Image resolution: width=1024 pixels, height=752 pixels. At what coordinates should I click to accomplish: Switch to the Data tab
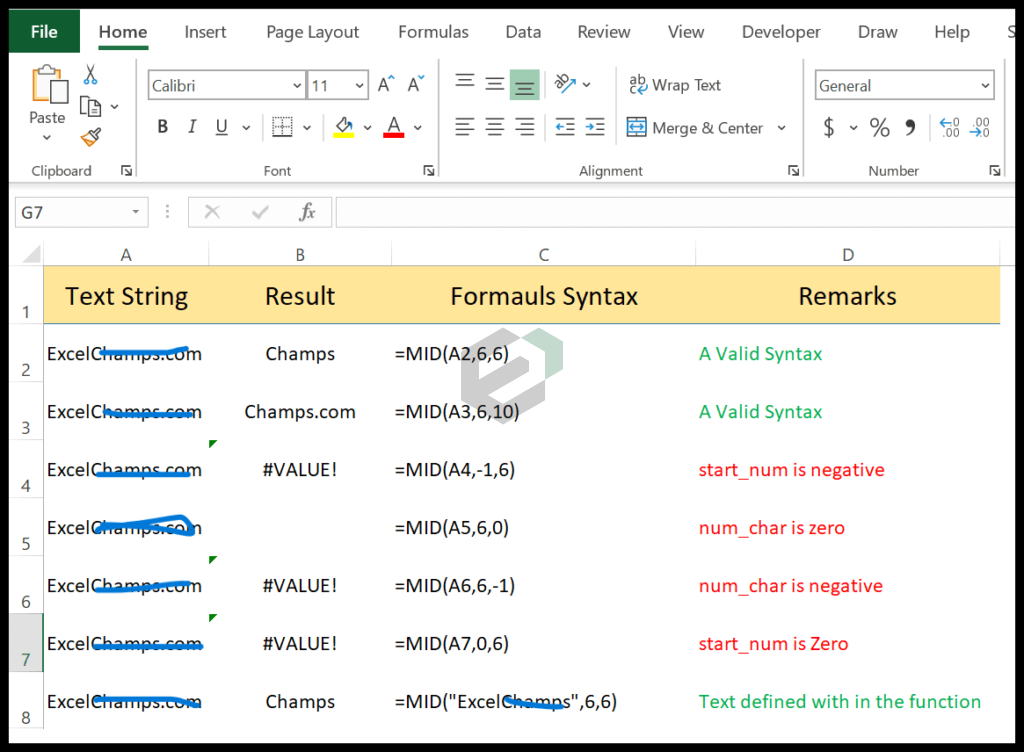[523, 32]
